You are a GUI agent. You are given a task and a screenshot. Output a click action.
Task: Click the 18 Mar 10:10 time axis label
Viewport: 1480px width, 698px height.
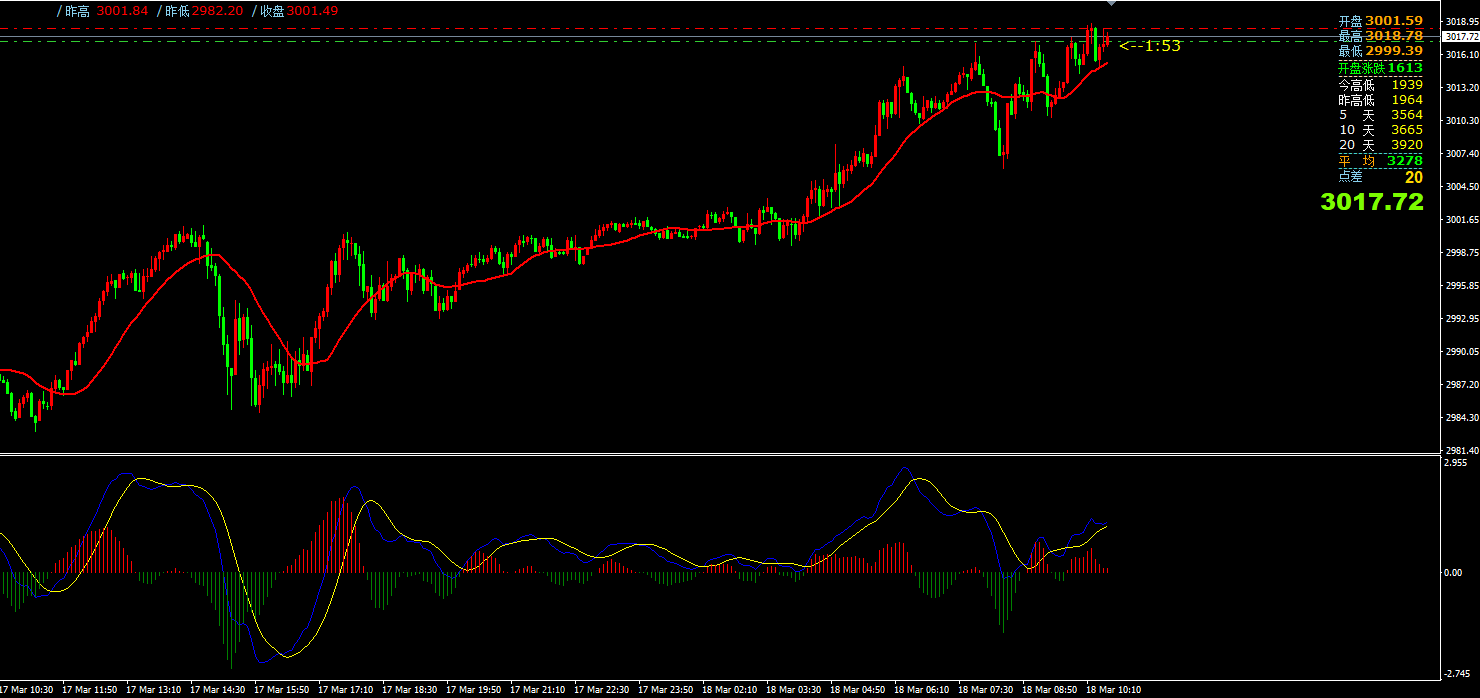[x=1114, y=689]
